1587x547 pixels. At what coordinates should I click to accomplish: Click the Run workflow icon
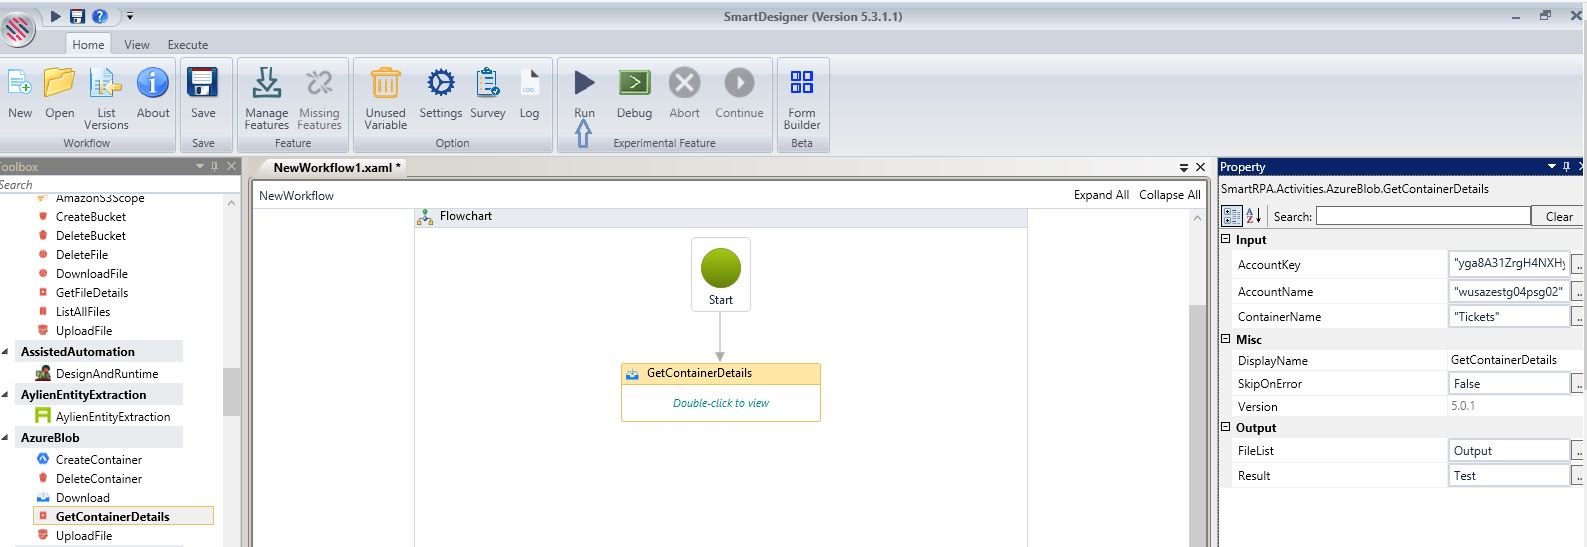(x=584, y=84)
